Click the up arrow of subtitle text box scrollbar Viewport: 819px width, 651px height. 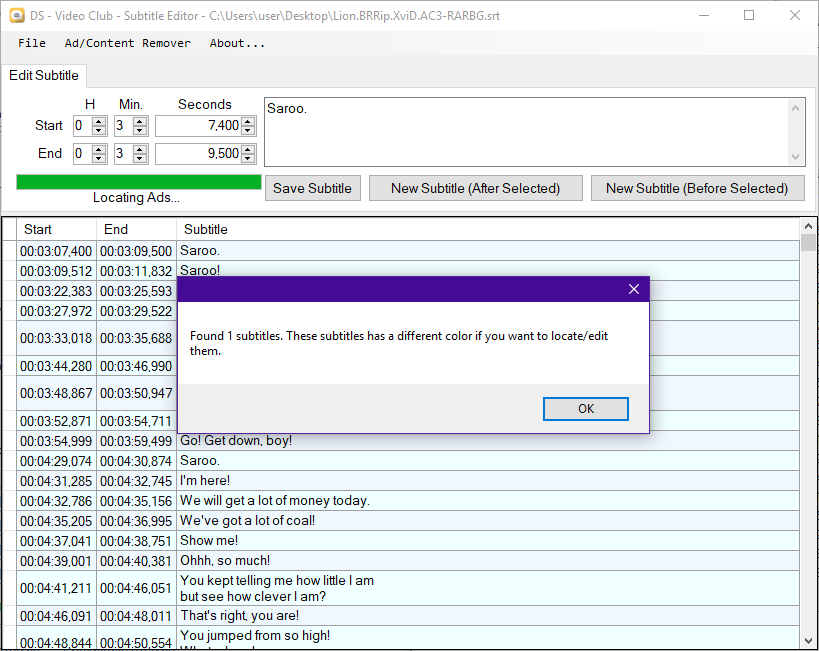(x=795, y=109)
